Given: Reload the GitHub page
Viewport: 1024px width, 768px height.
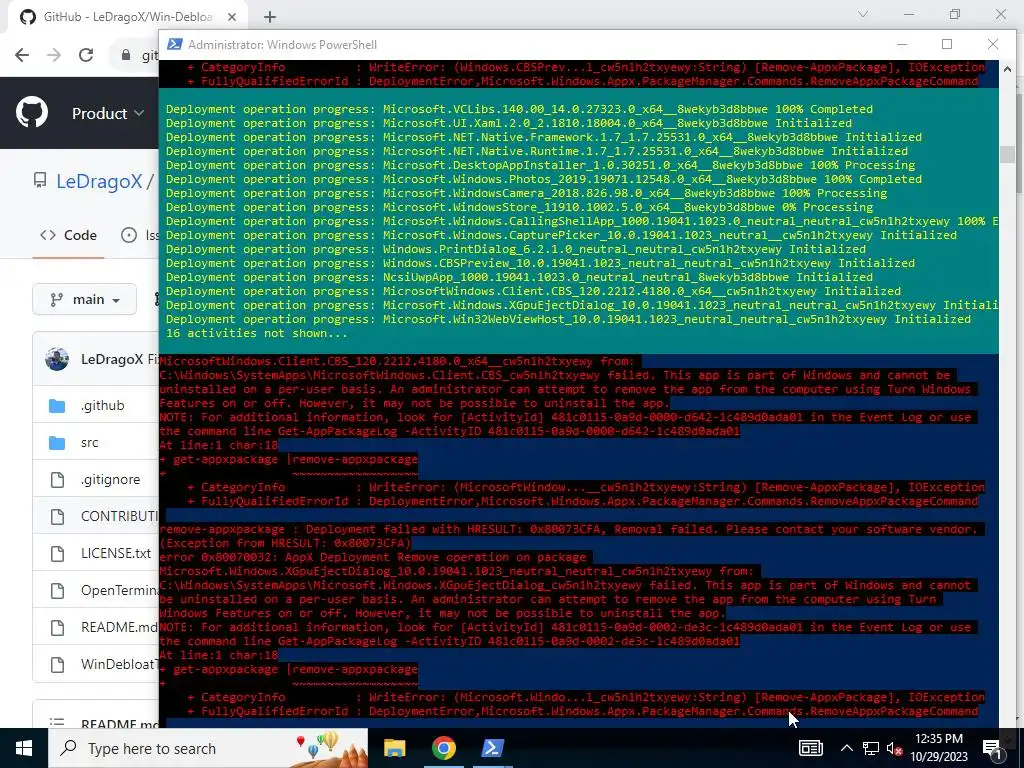Looking at the screenshot, I should click(x=86, y=55).
